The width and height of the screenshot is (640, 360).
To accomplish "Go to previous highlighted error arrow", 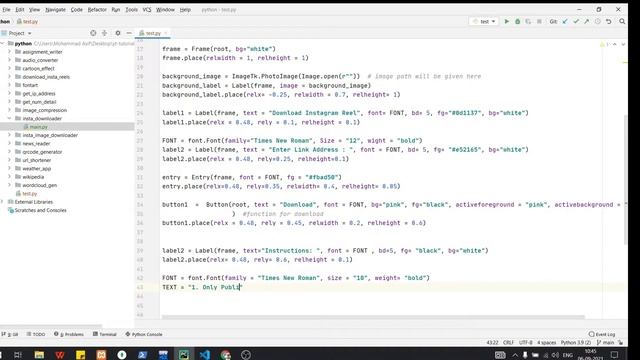I will point(615,44).
